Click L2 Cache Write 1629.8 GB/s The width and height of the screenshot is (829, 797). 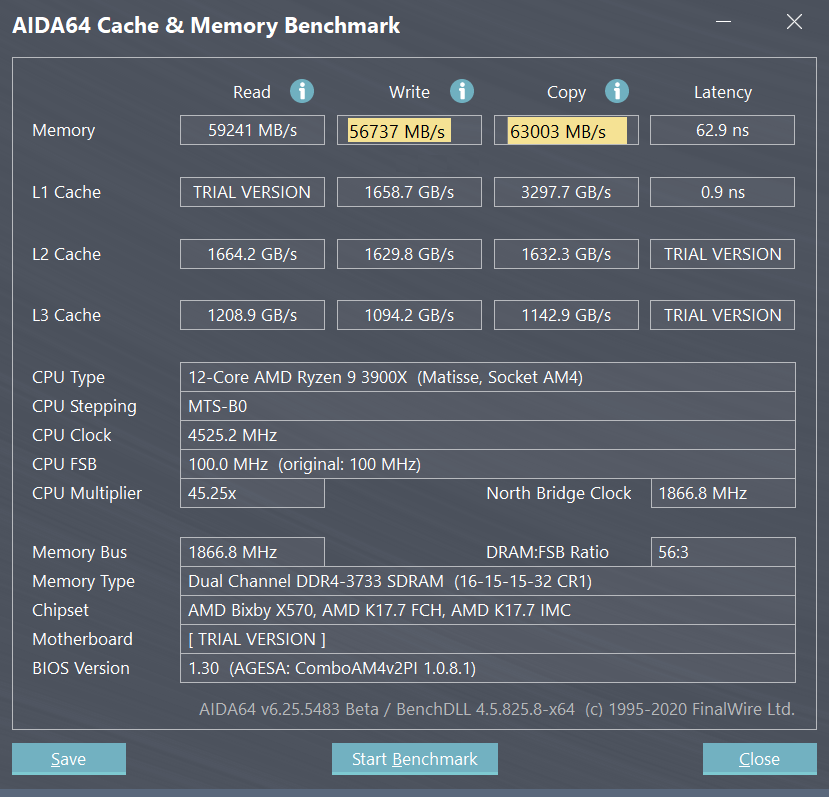409,254
